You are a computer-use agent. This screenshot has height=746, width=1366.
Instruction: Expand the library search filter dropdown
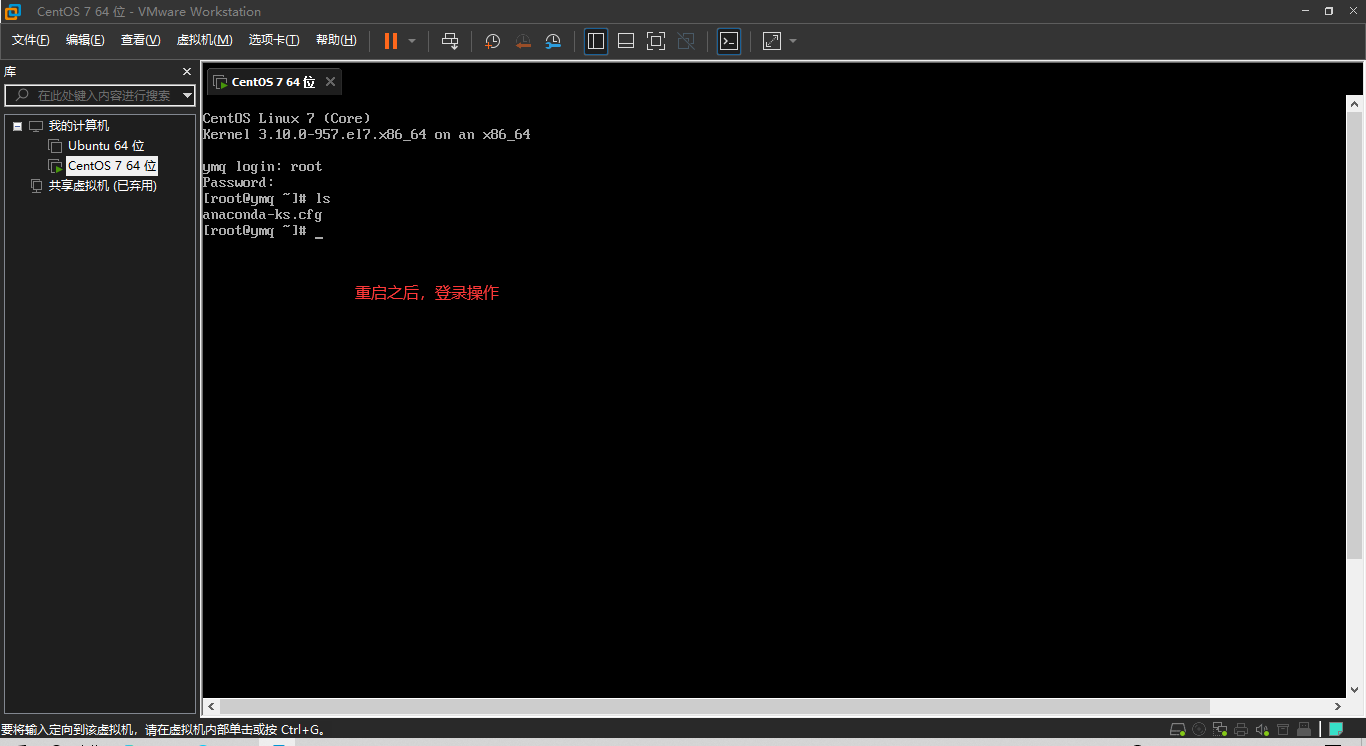pos(187,95)
